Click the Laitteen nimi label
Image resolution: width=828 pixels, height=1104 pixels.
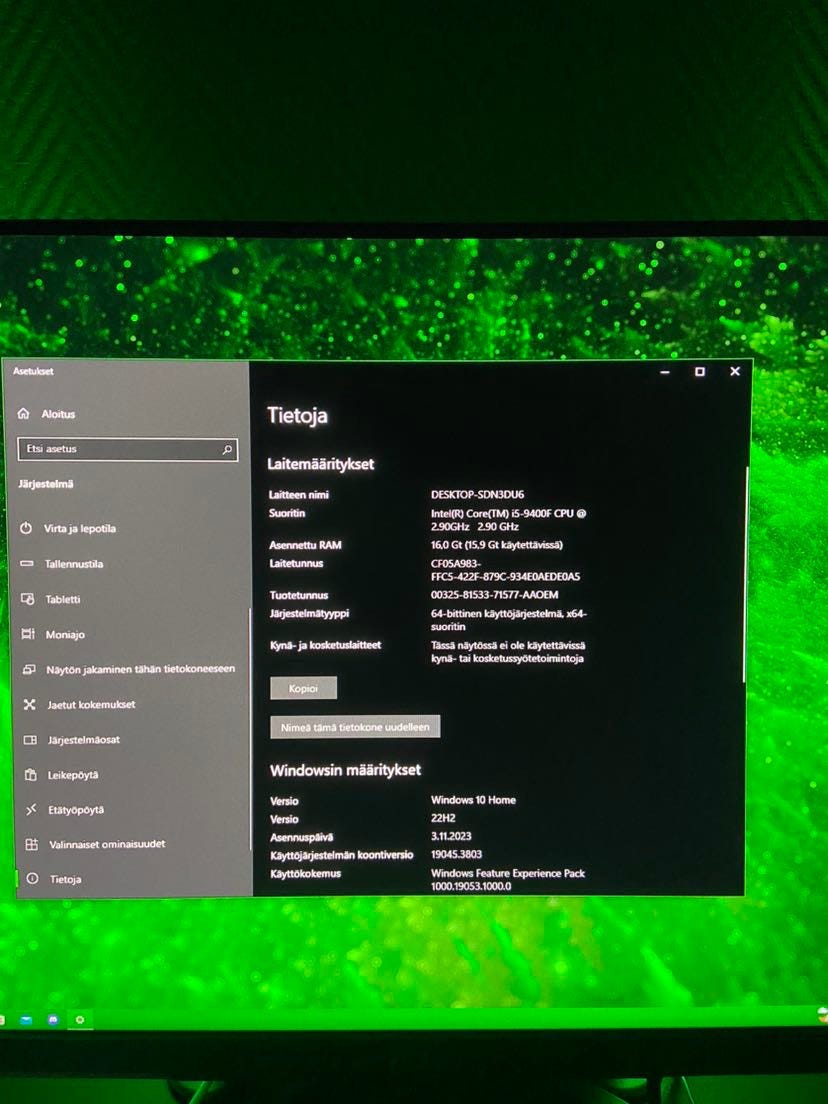(x=299, y=494)
